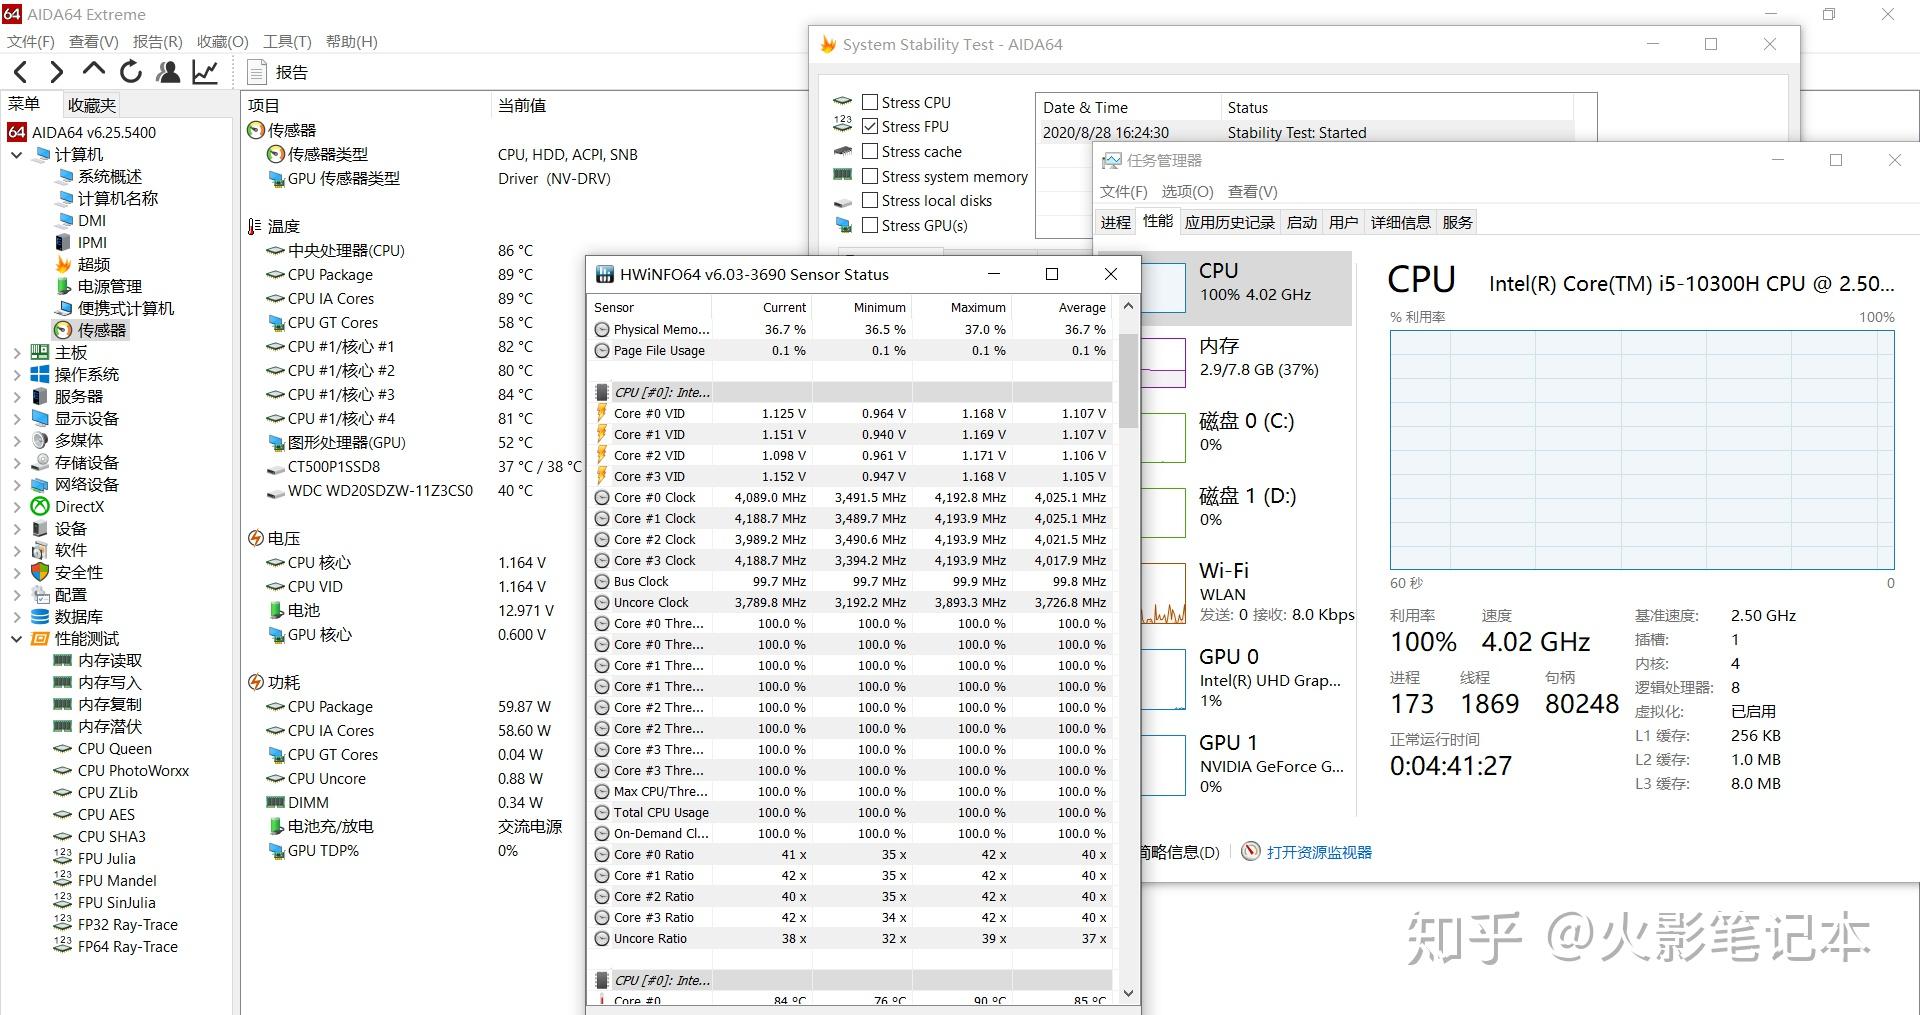This screenshot has width=1920, height=1015.
Task: Select the GPU 1 NVIDIA panel
Action: coord(1246,764)
